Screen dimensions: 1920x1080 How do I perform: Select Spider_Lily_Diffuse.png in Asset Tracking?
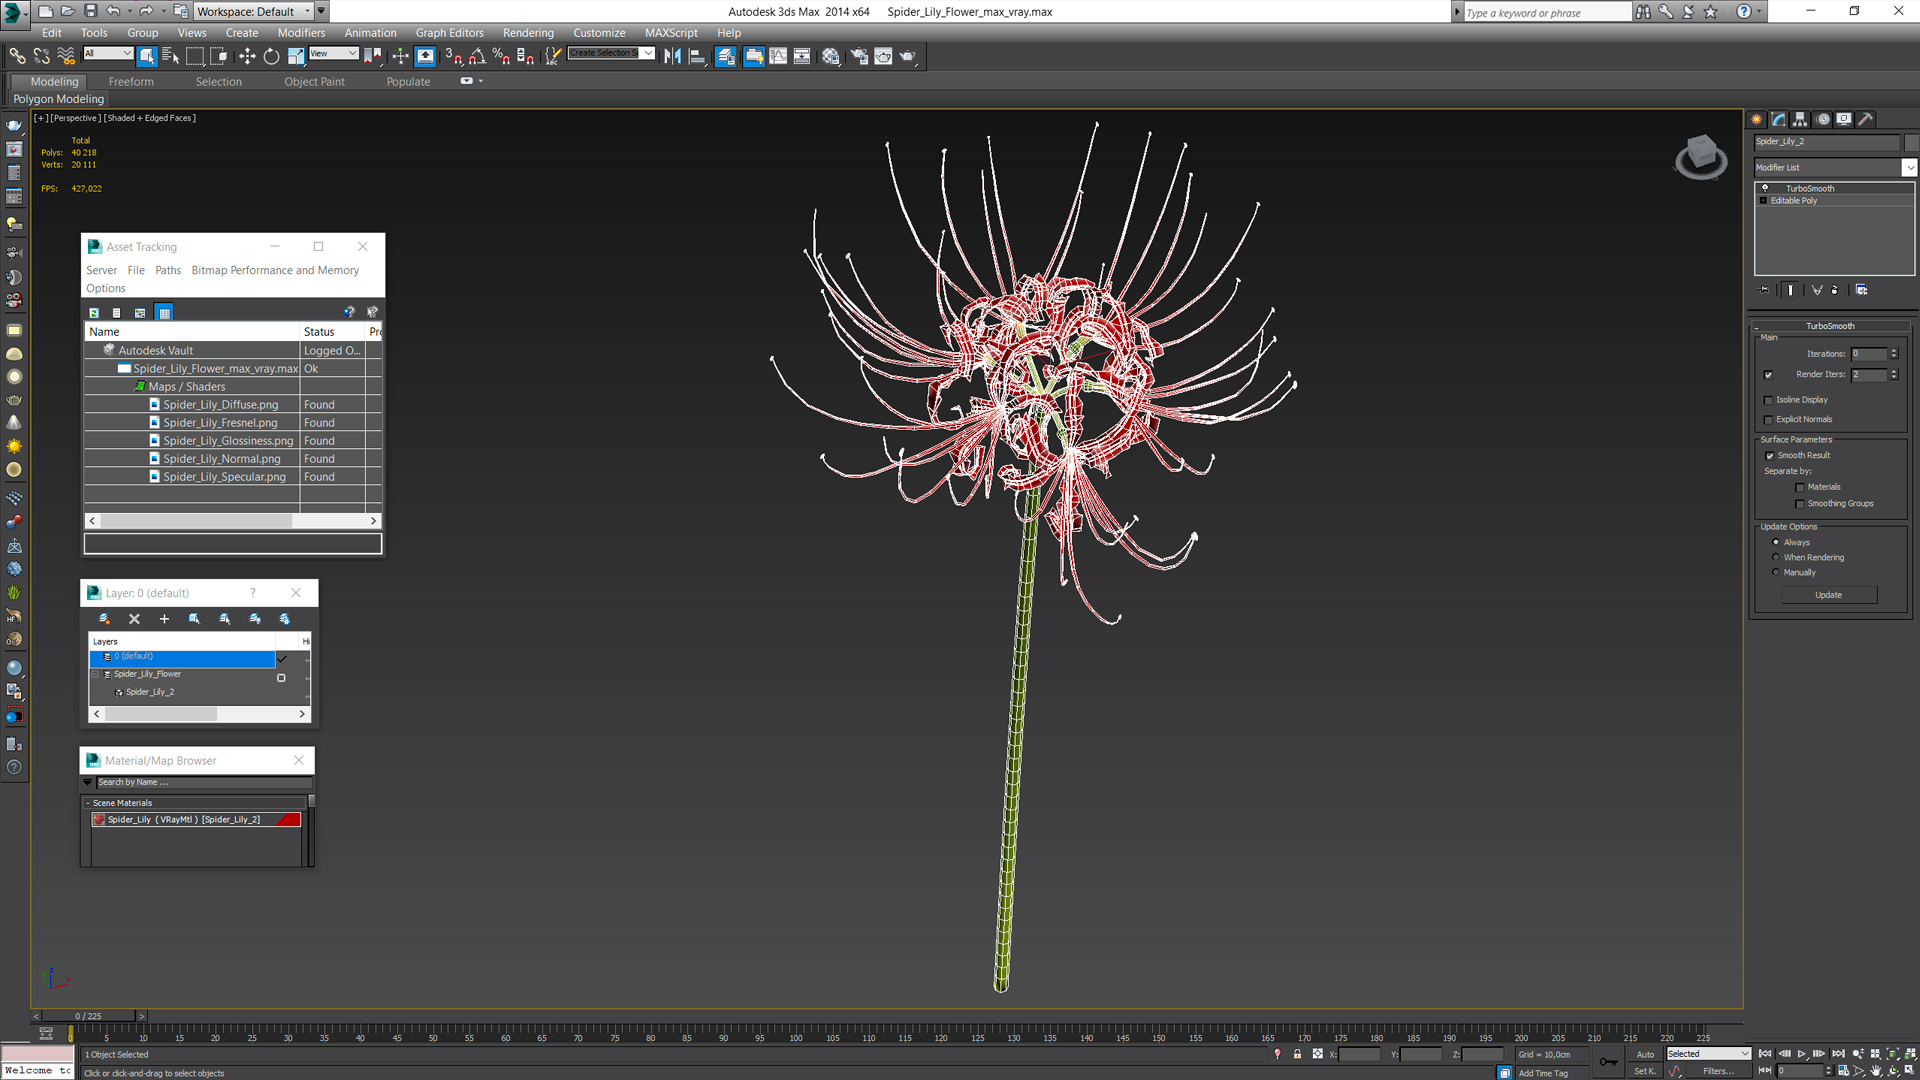[x=221, y=405]
